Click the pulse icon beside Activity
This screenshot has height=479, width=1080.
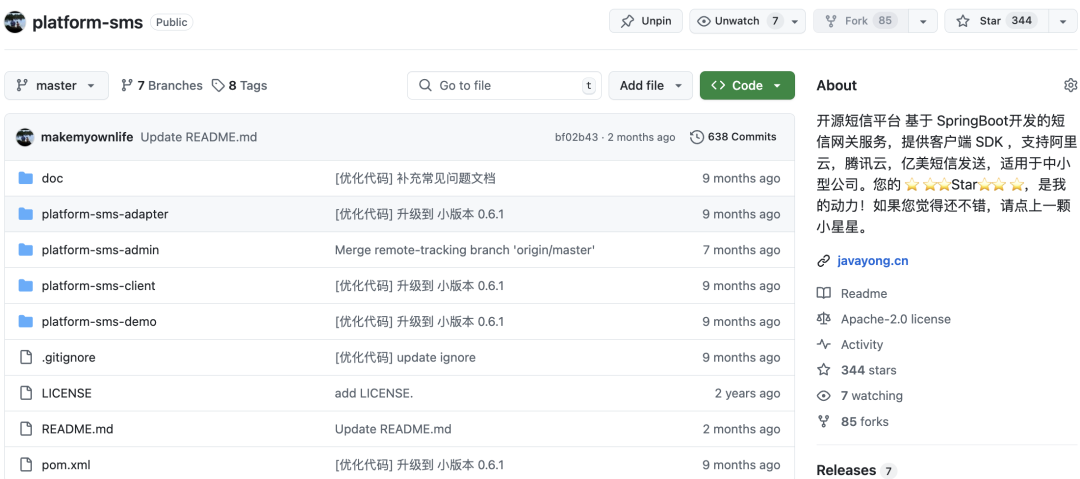823,345
